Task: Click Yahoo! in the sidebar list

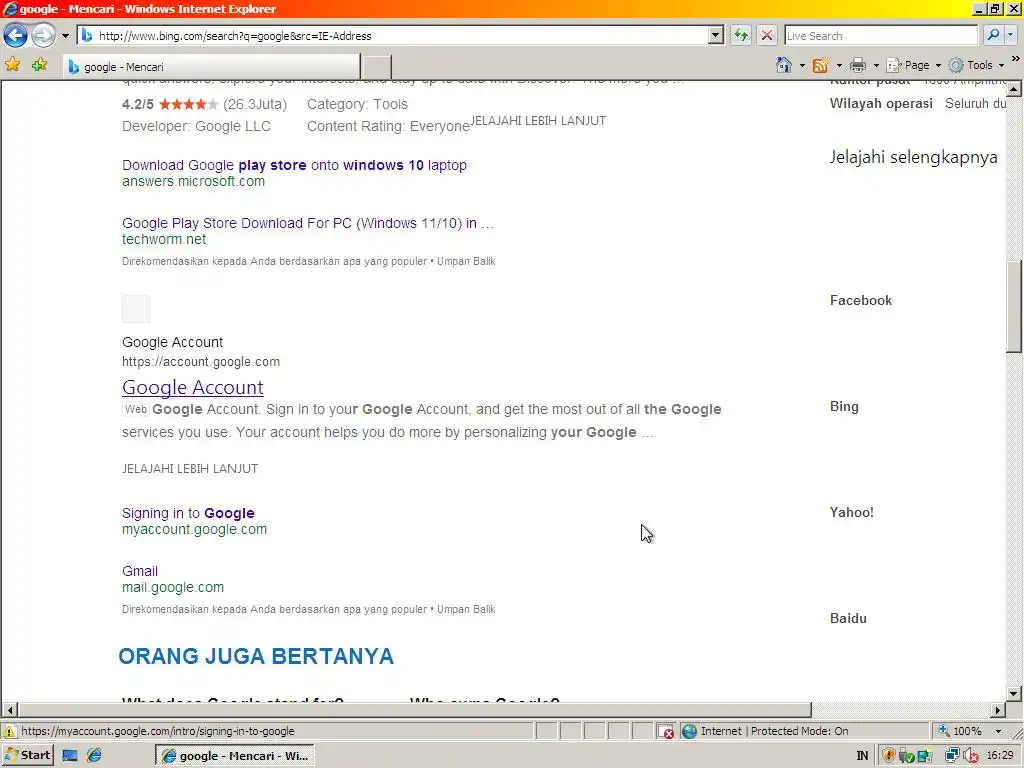Action: coord(852,512)
